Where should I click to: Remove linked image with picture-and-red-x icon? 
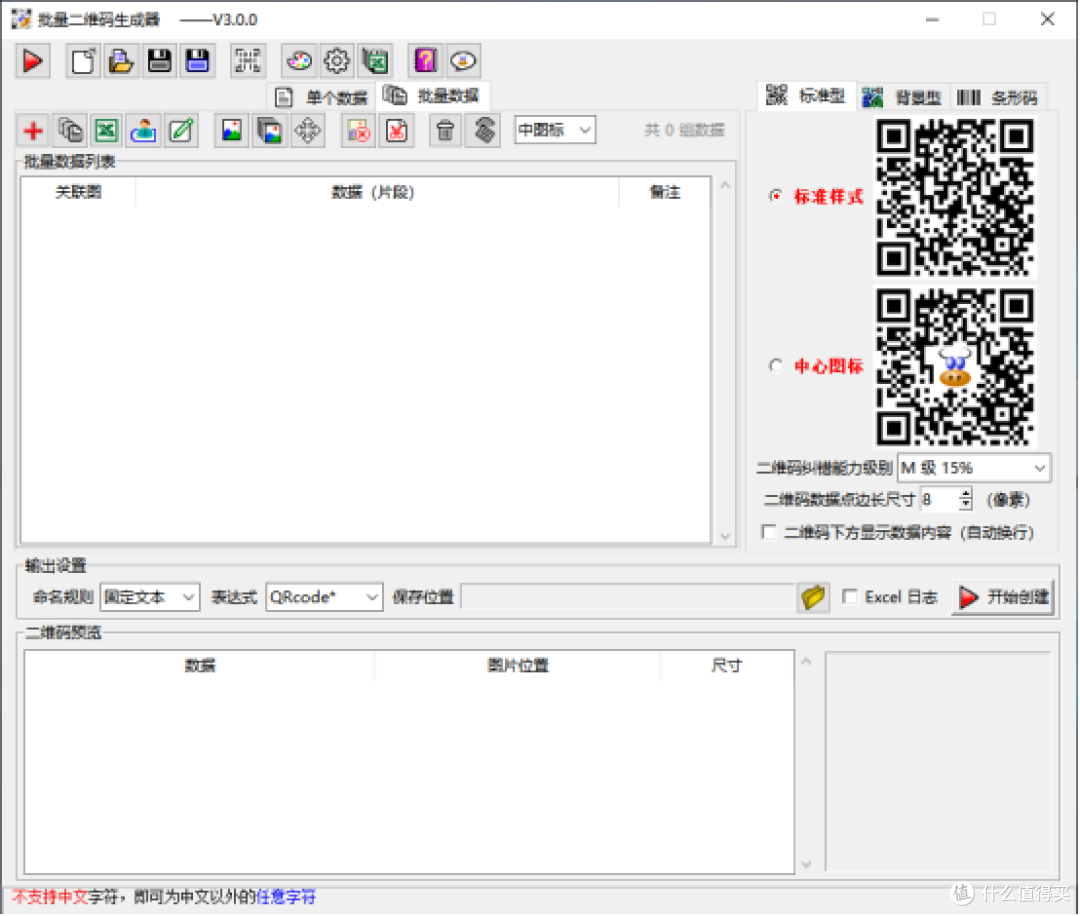coord(359,130)
